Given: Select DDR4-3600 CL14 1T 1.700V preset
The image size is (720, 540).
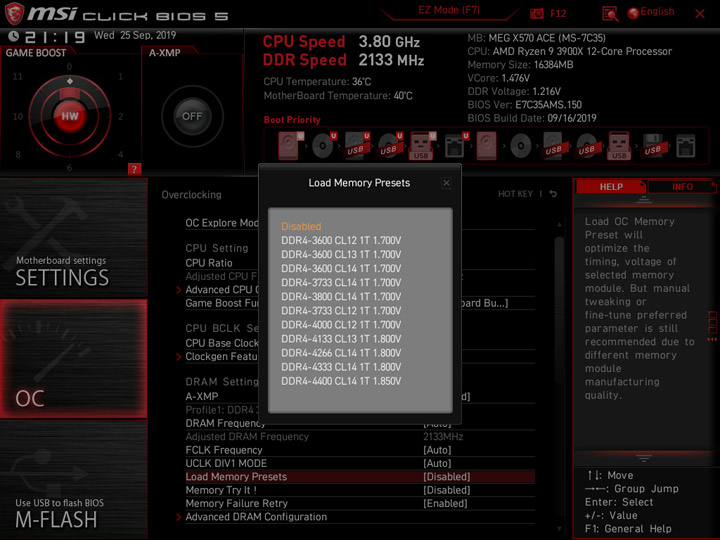Looking at the screenshot, I should [341, 268].
